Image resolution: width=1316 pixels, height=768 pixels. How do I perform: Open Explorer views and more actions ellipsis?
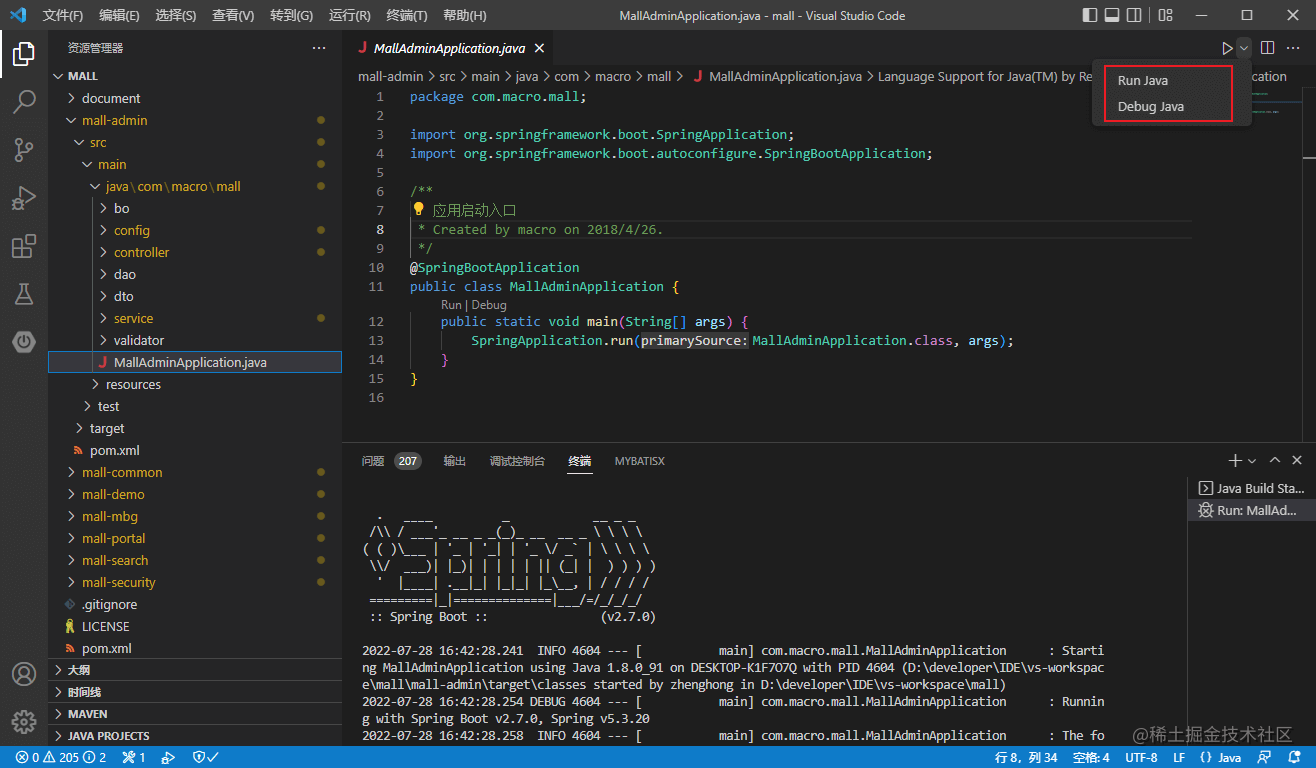click(x=319, y=48)
